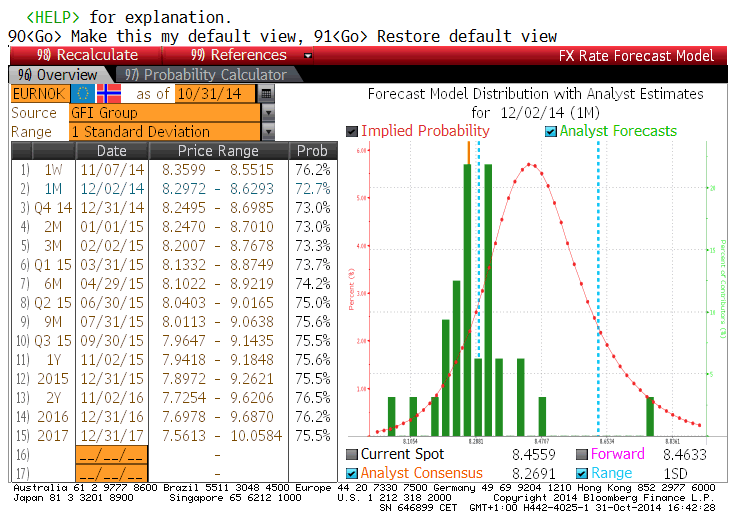Select the Q1 15 forecast row

click(174, 265)
